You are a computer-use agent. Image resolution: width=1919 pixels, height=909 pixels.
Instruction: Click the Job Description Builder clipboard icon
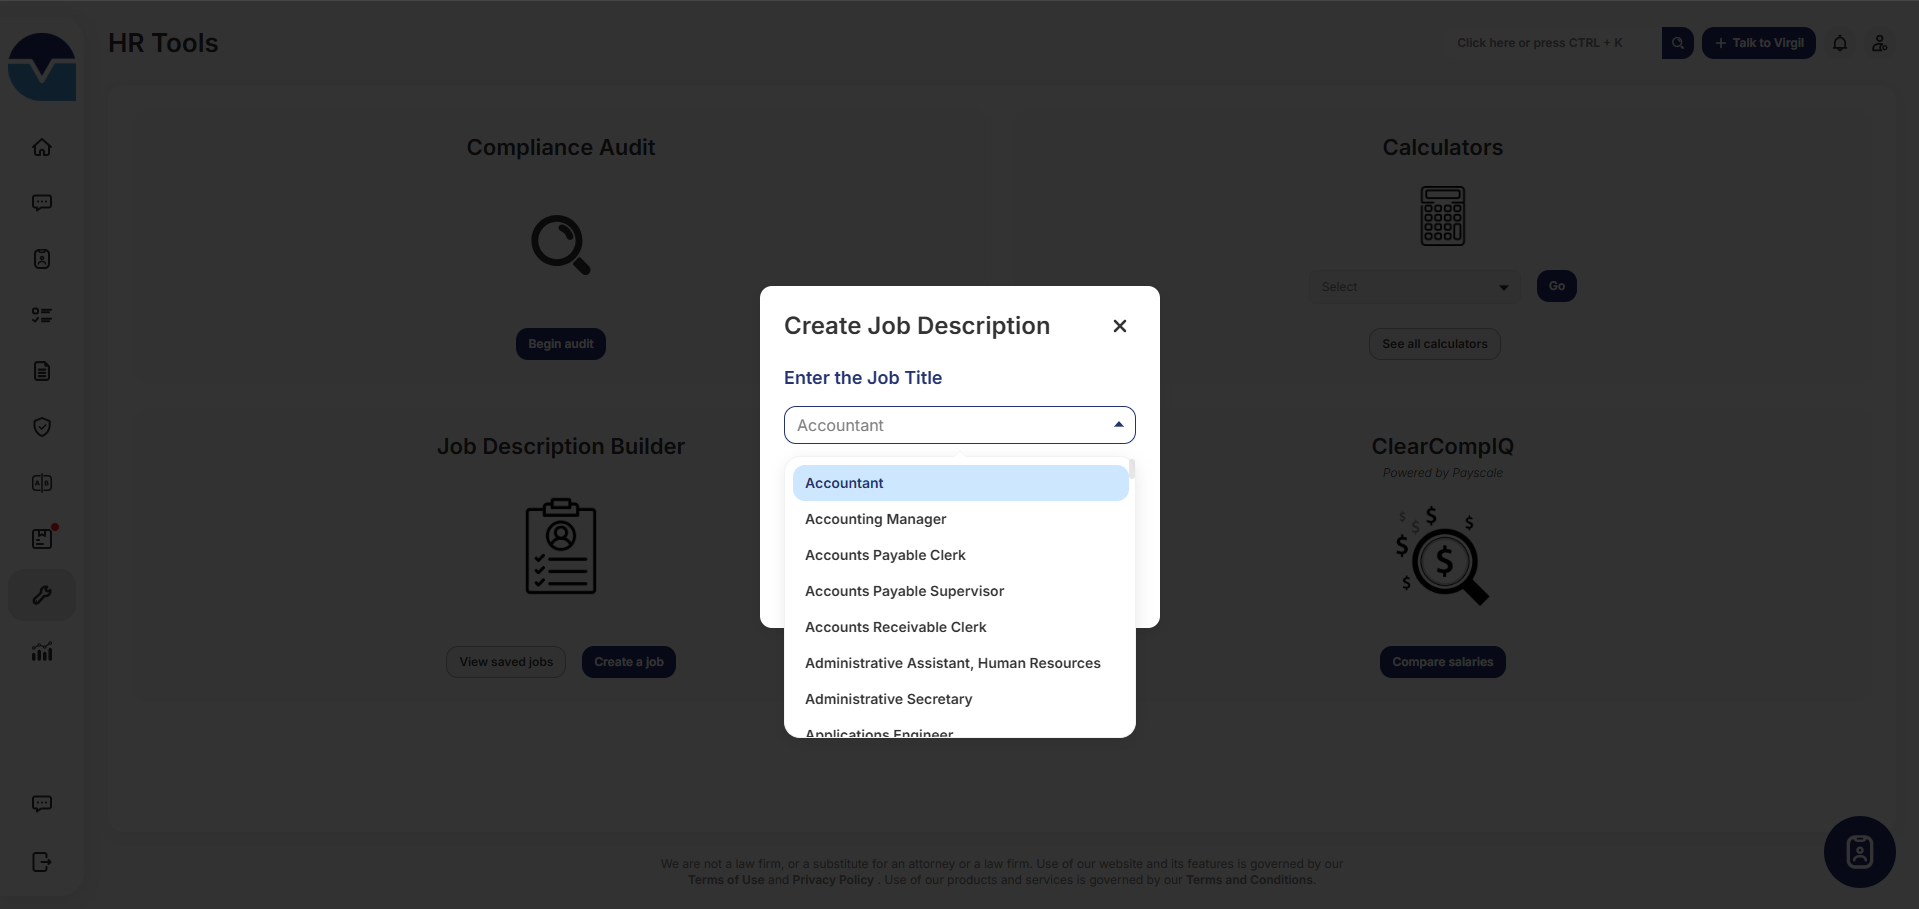pos(561,546)
